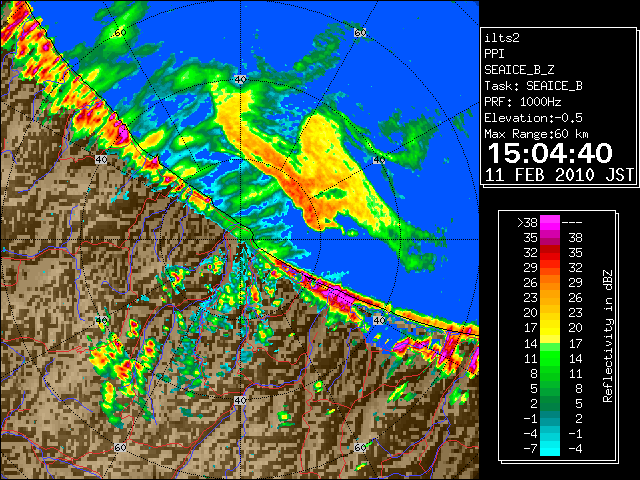Click the ">38" legend label
Screen dimensions: 640x480
(x=527, y=222)
